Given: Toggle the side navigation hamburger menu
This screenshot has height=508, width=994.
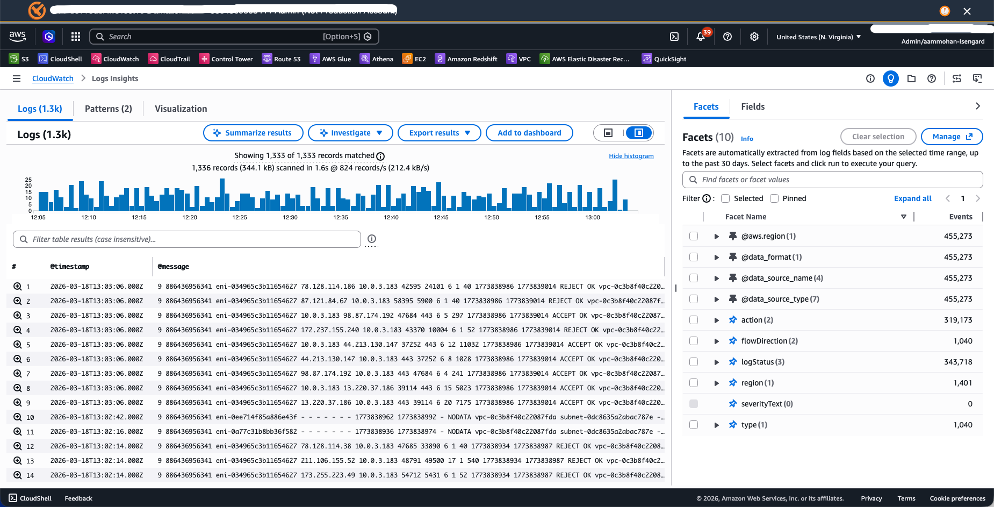Looking at the screenshot, I should click(x=16, y=79).
